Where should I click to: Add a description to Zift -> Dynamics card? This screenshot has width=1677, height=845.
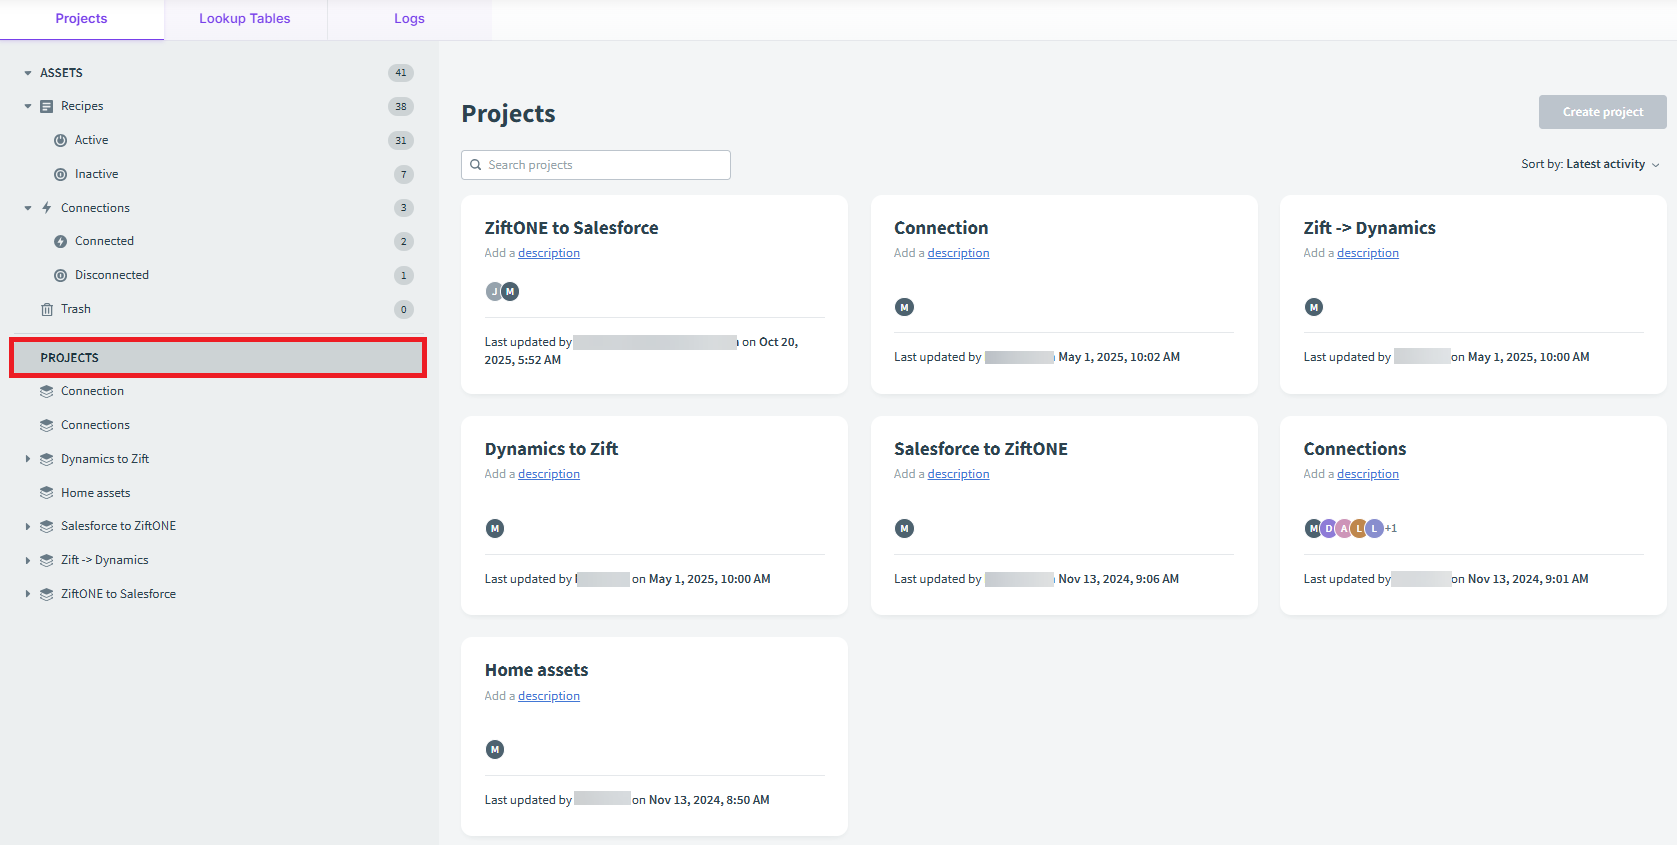1368,253
